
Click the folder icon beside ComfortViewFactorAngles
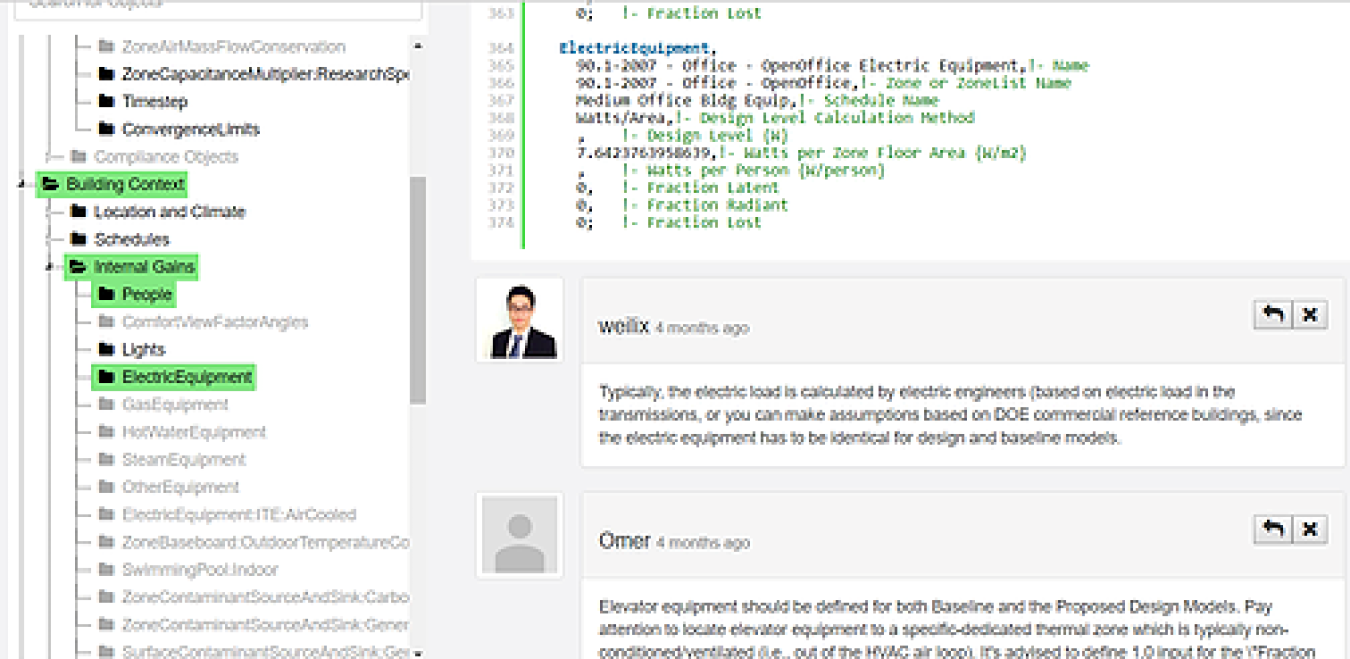(x=107, y=322)
